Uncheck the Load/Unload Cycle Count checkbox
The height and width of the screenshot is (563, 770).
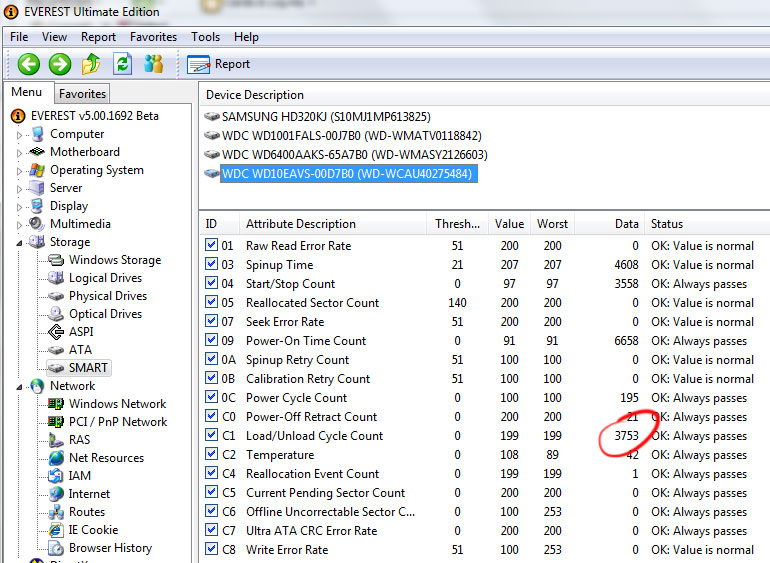pyautogui.click(x=212, y=435)
